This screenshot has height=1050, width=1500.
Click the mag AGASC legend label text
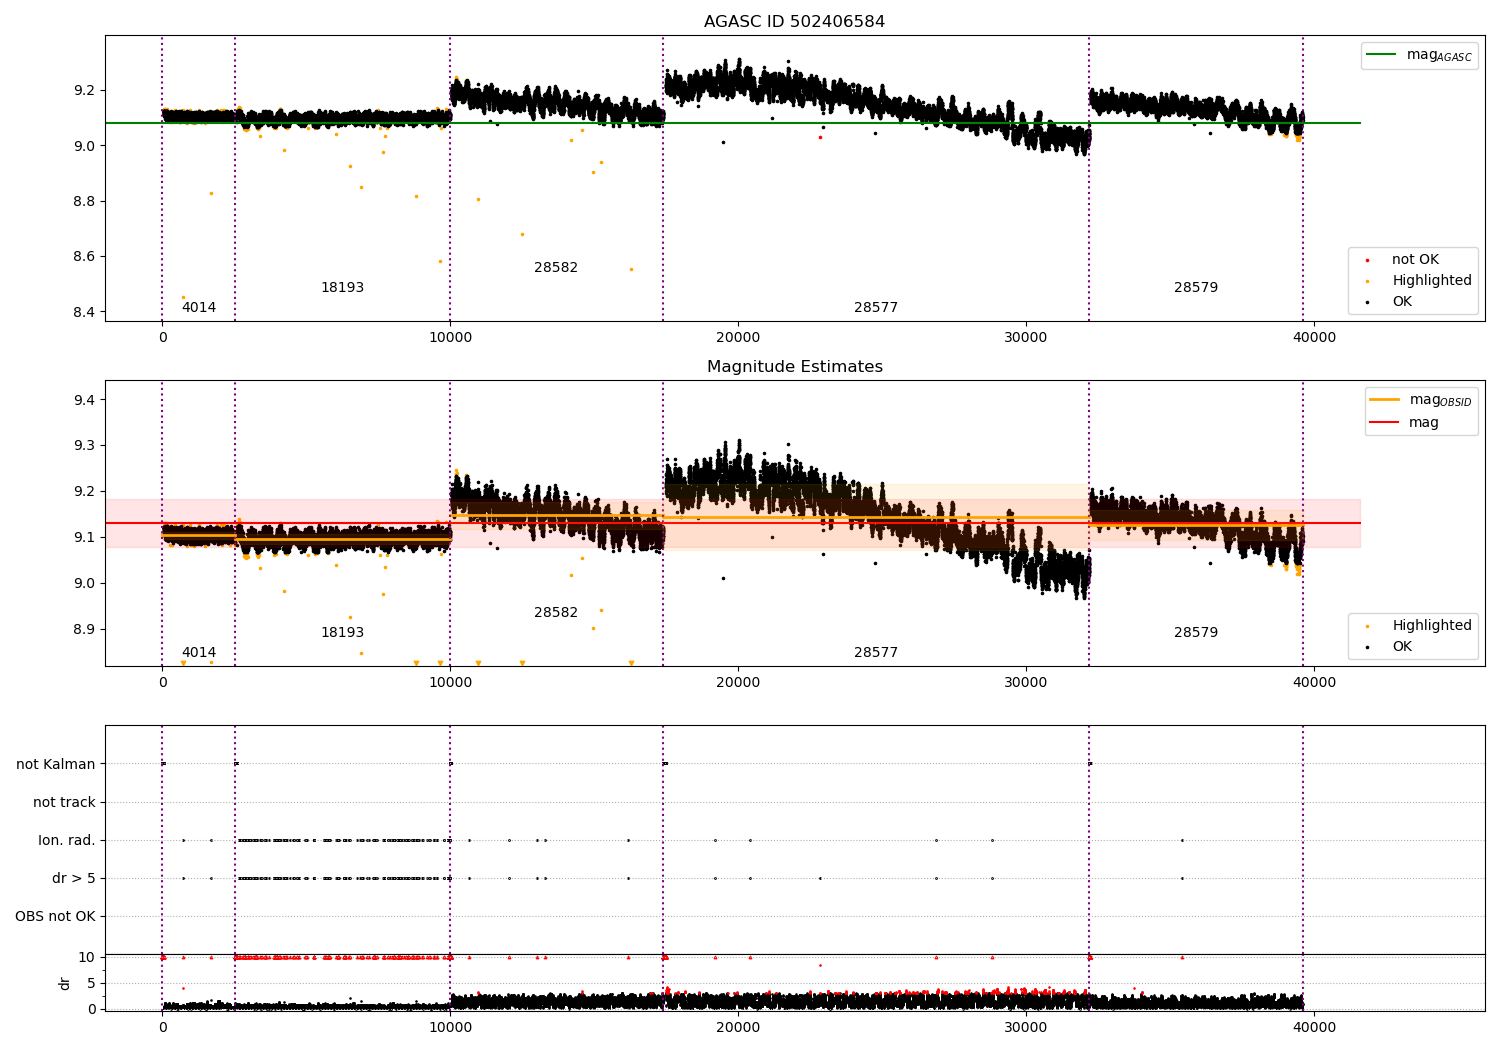[1439, 55]
